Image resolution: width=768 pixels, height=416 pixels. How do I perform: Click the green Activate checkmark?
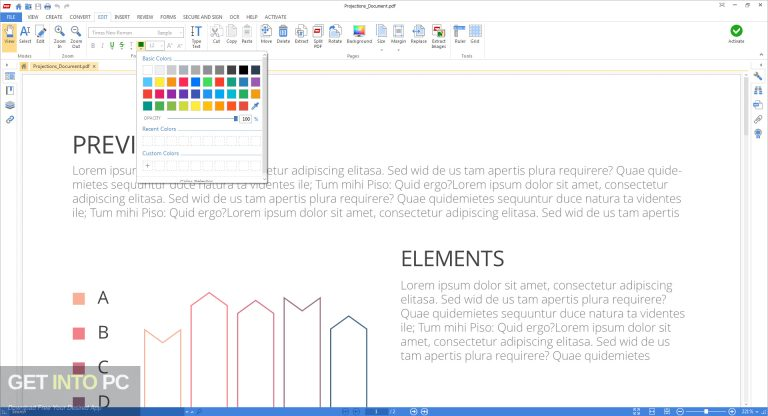[736, 33]
